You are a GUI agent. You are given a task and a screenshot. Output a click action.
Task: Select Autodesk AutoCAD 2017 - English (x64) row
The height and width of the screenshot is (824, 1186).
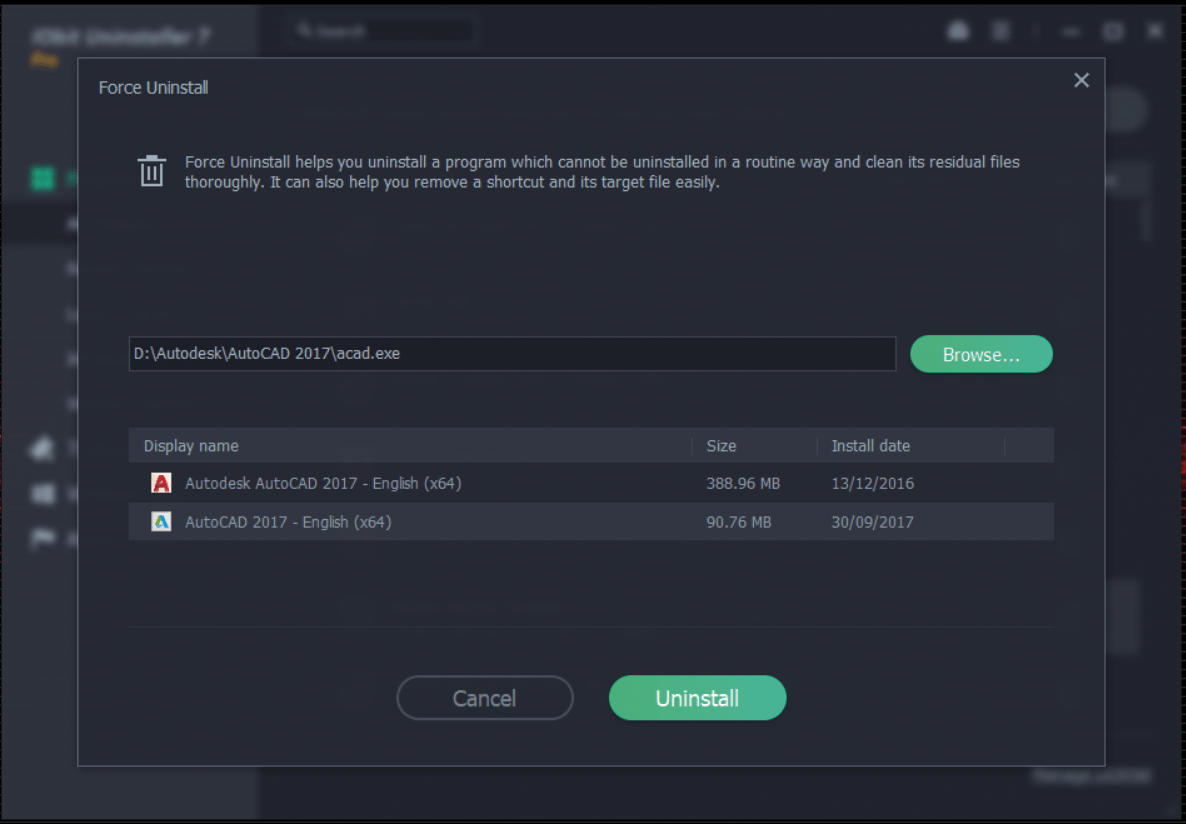(x=591, y=483)
